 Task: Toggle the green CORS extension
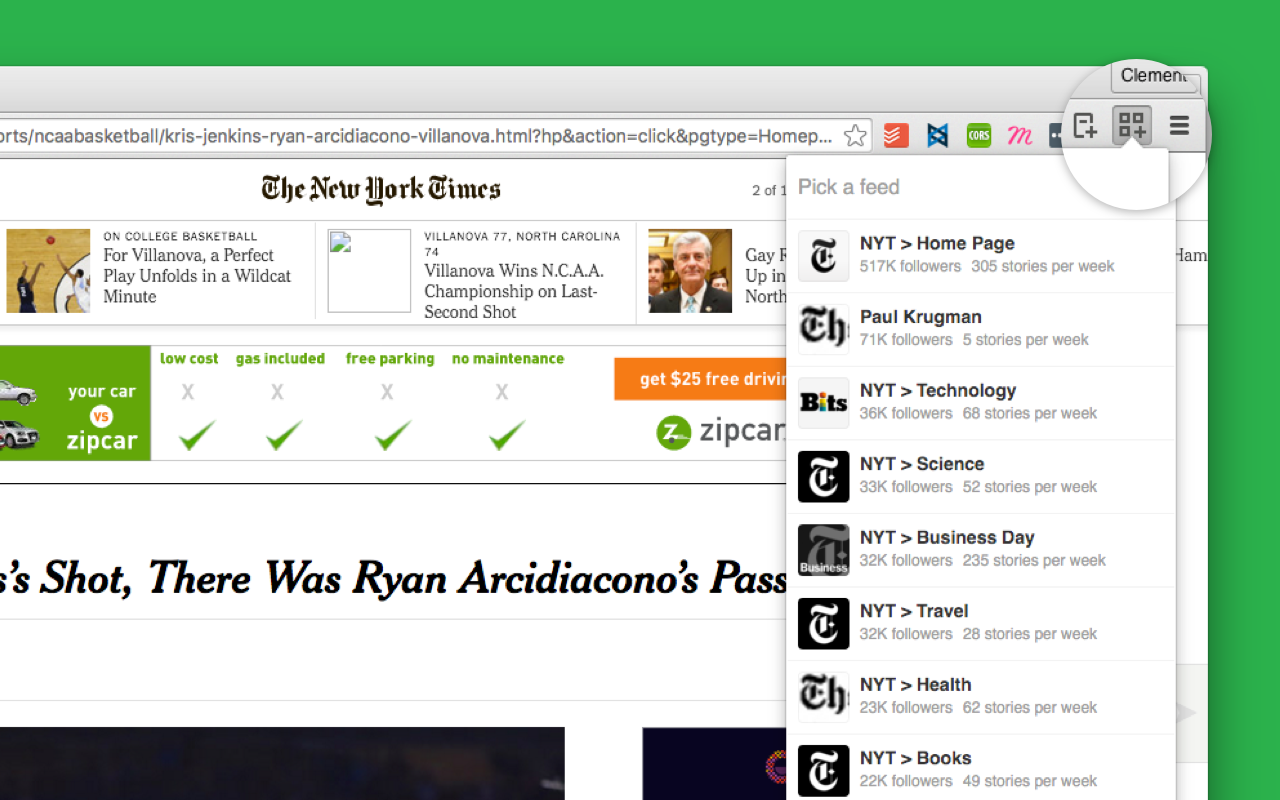coord(979,135)
